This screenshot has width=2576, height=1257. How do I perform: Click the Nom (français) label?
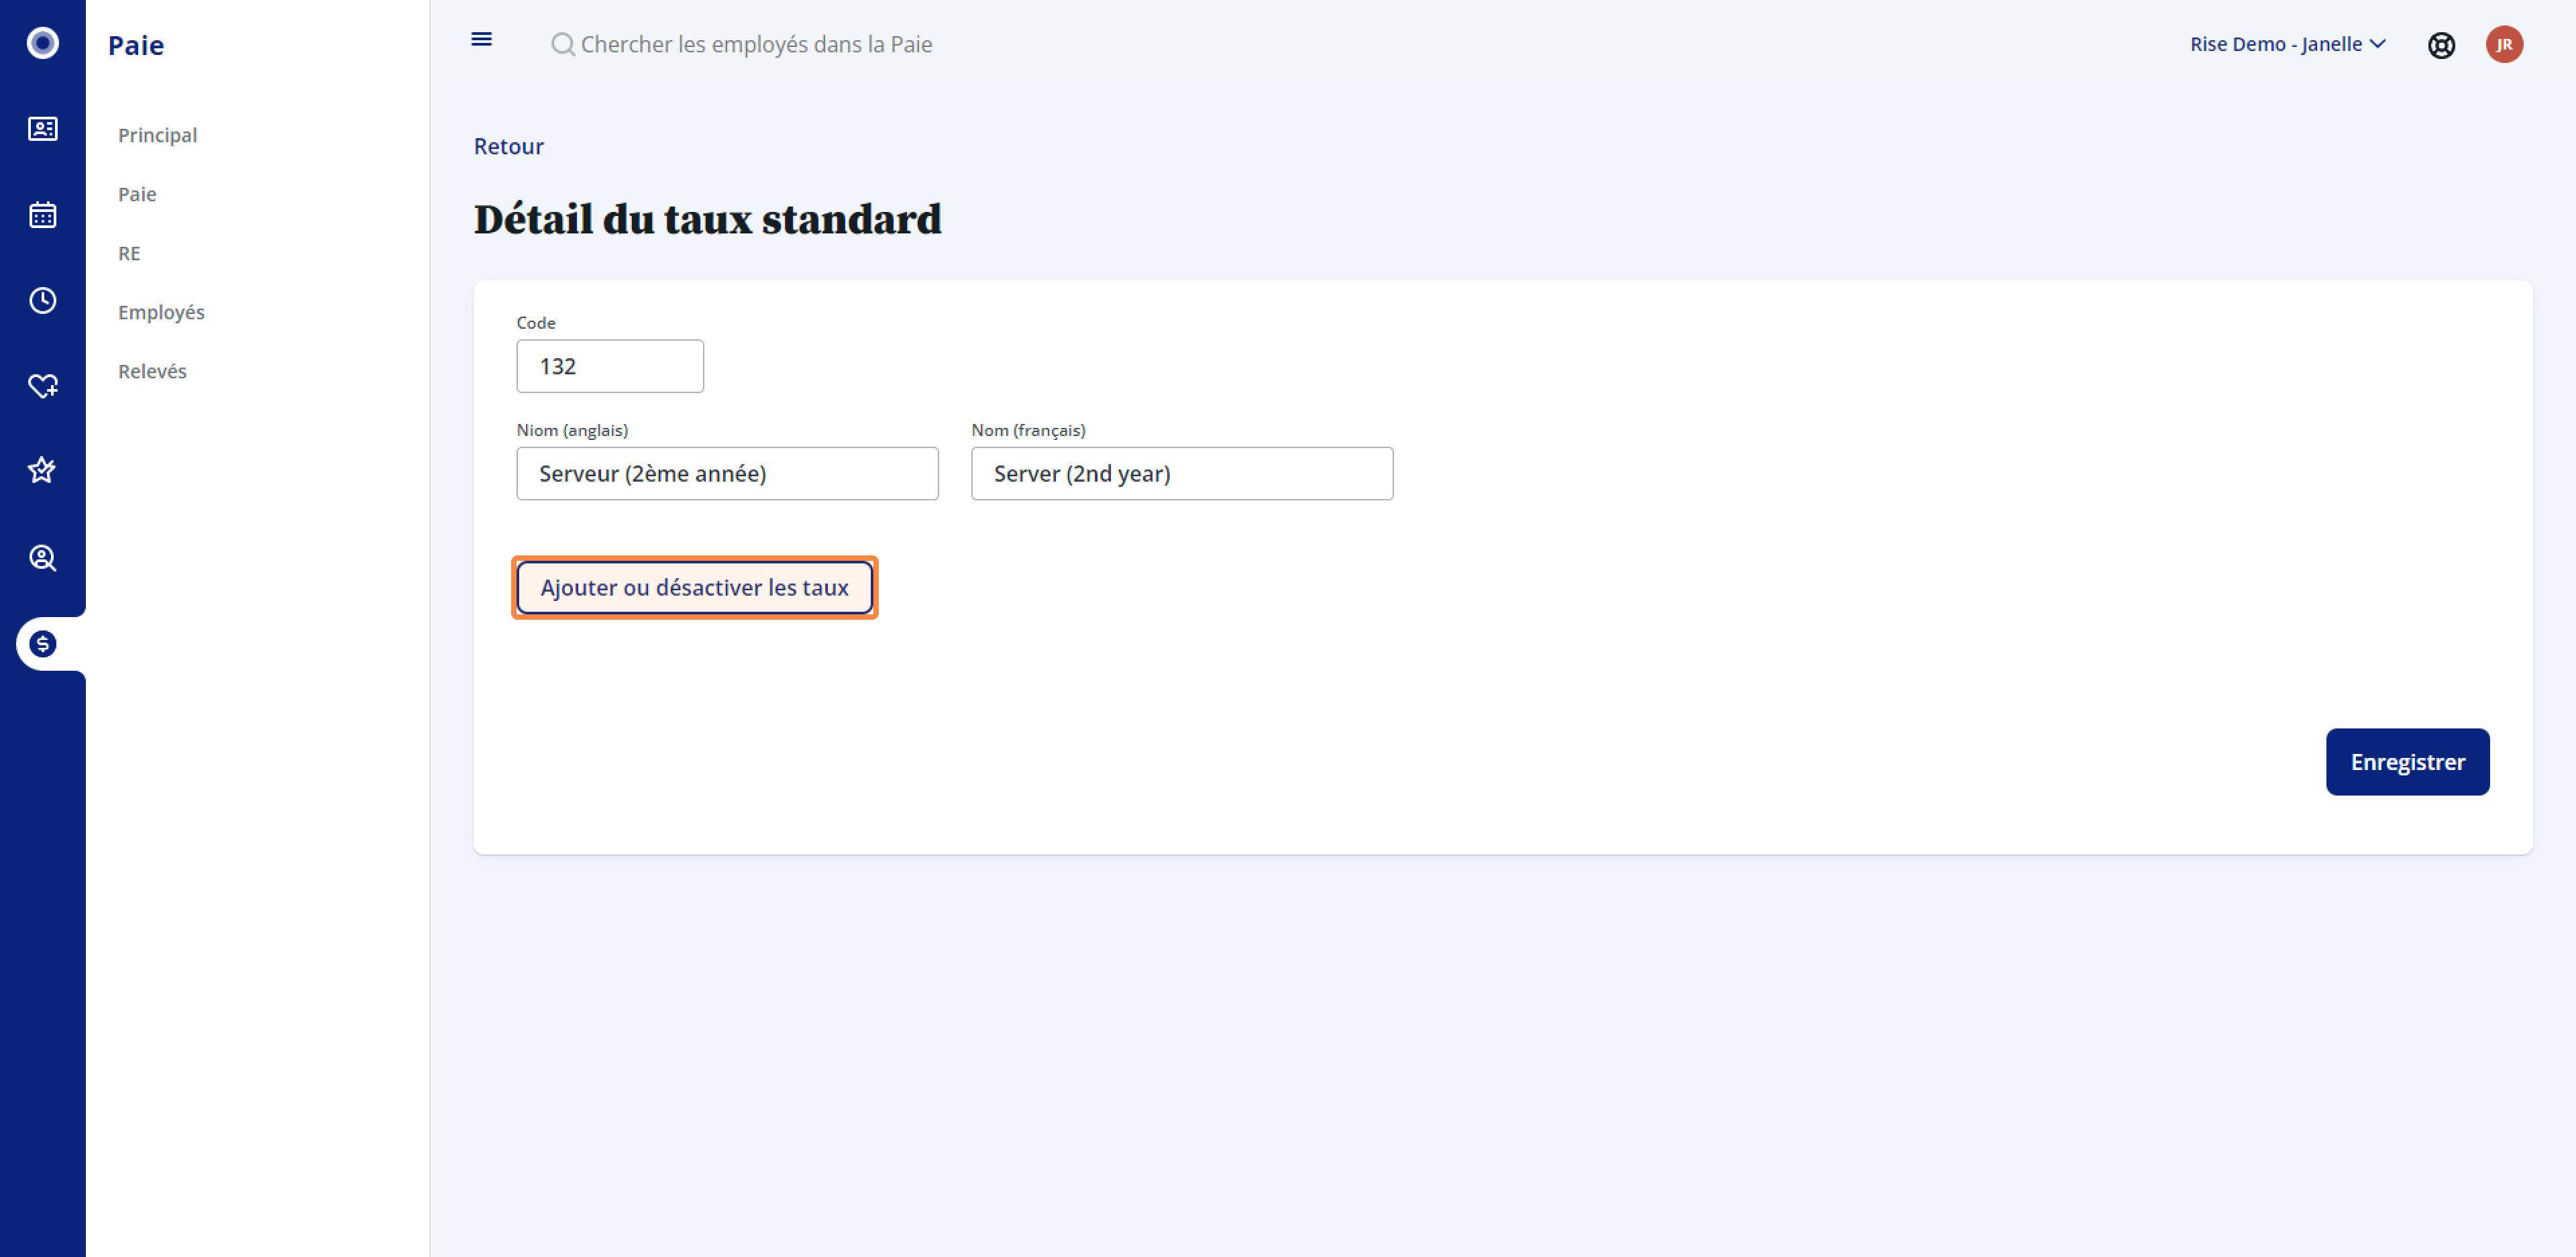[x=1028, y=430]
